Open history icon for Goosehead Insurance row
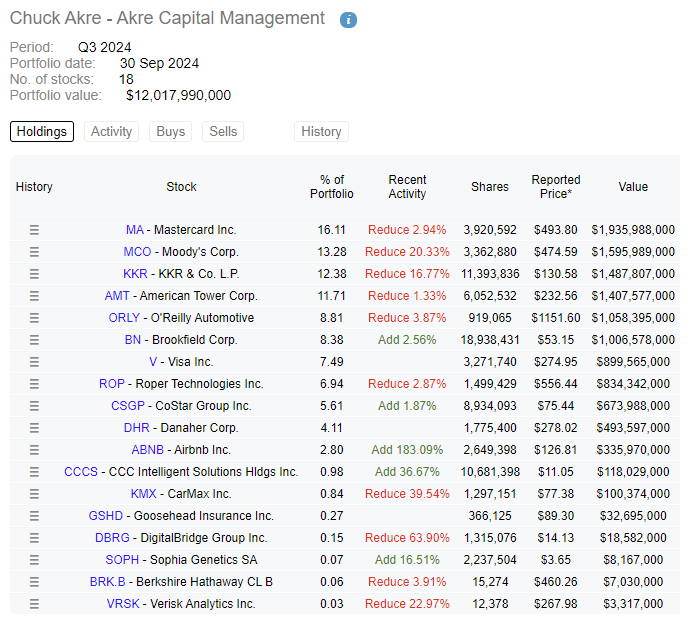 (34, 516)
